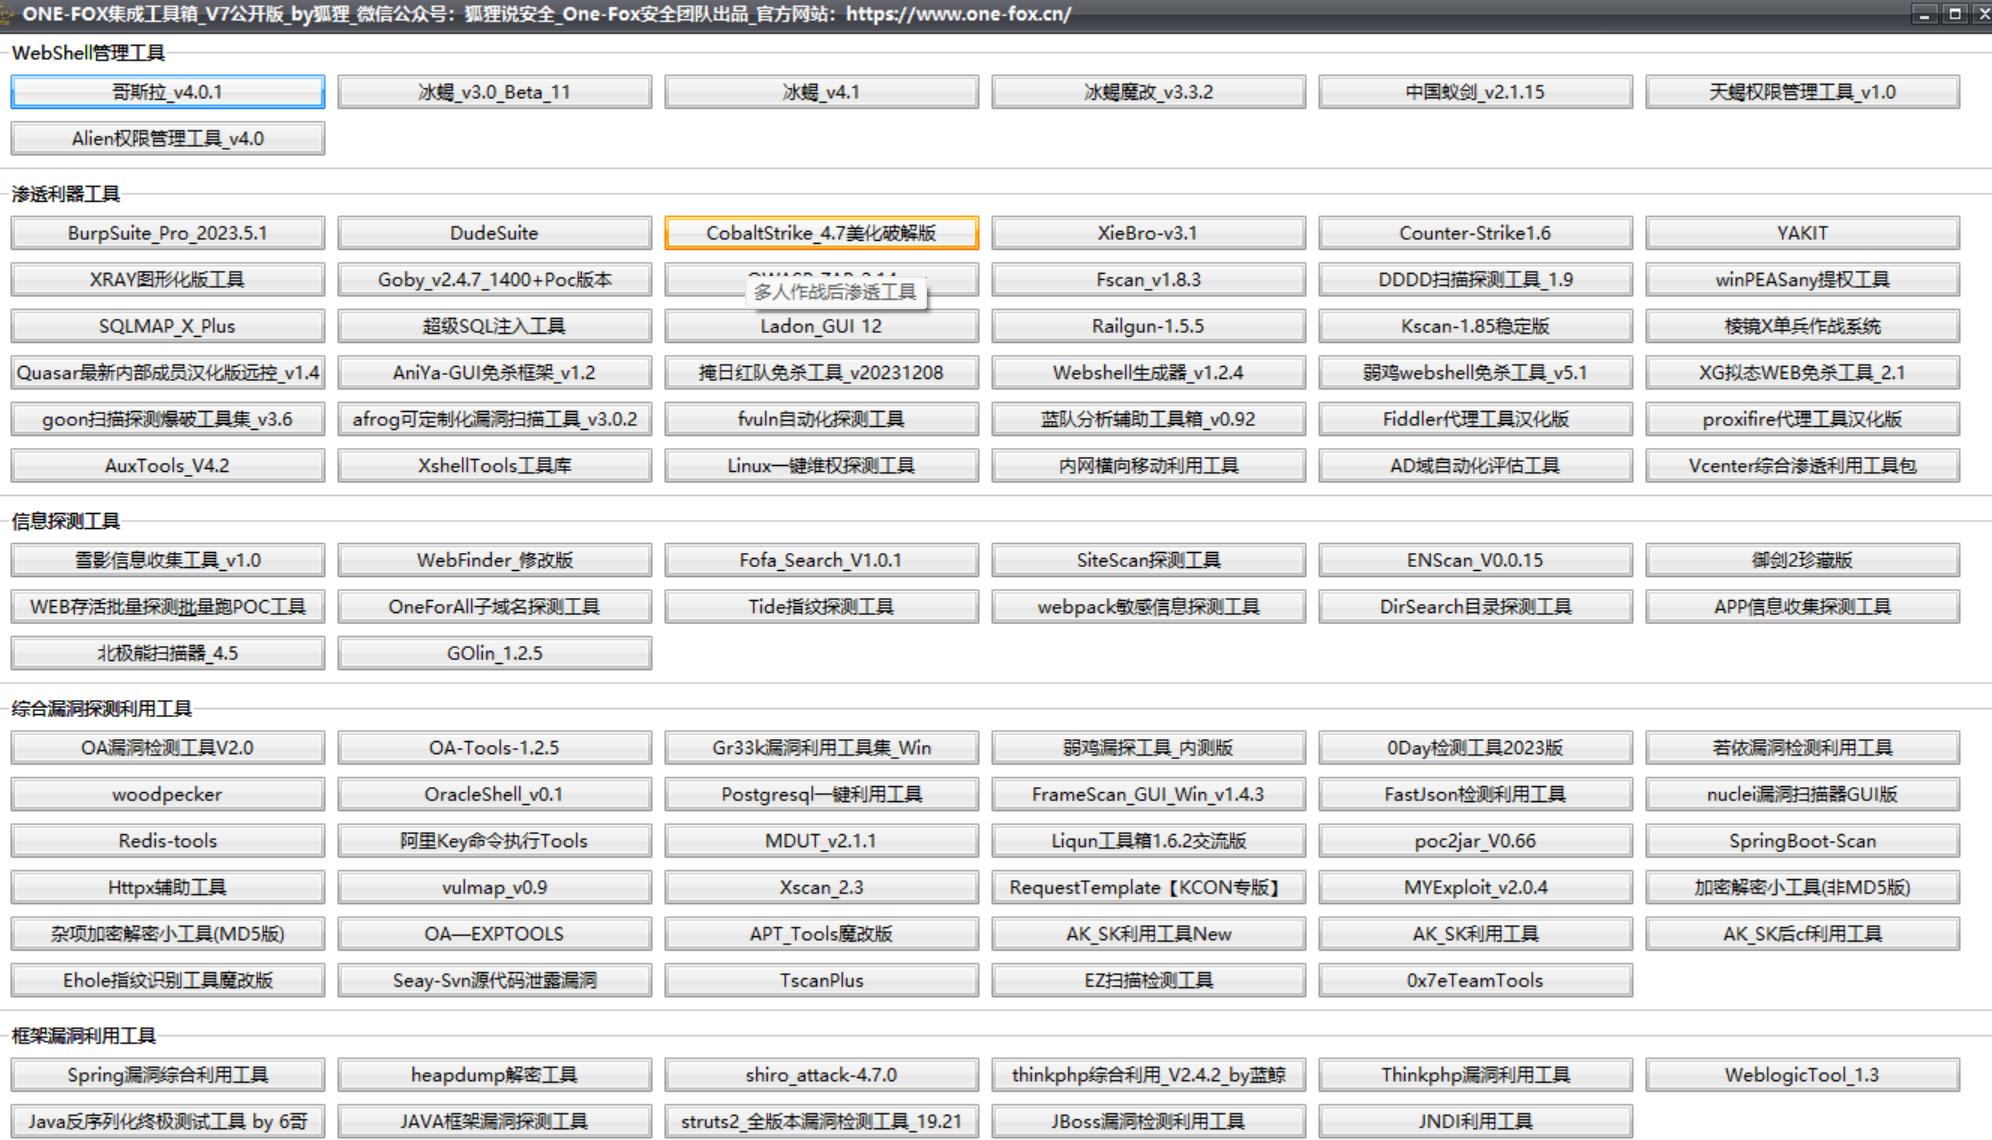
Task: Open YAKIT tool
Action: (x=1802, y=233)
